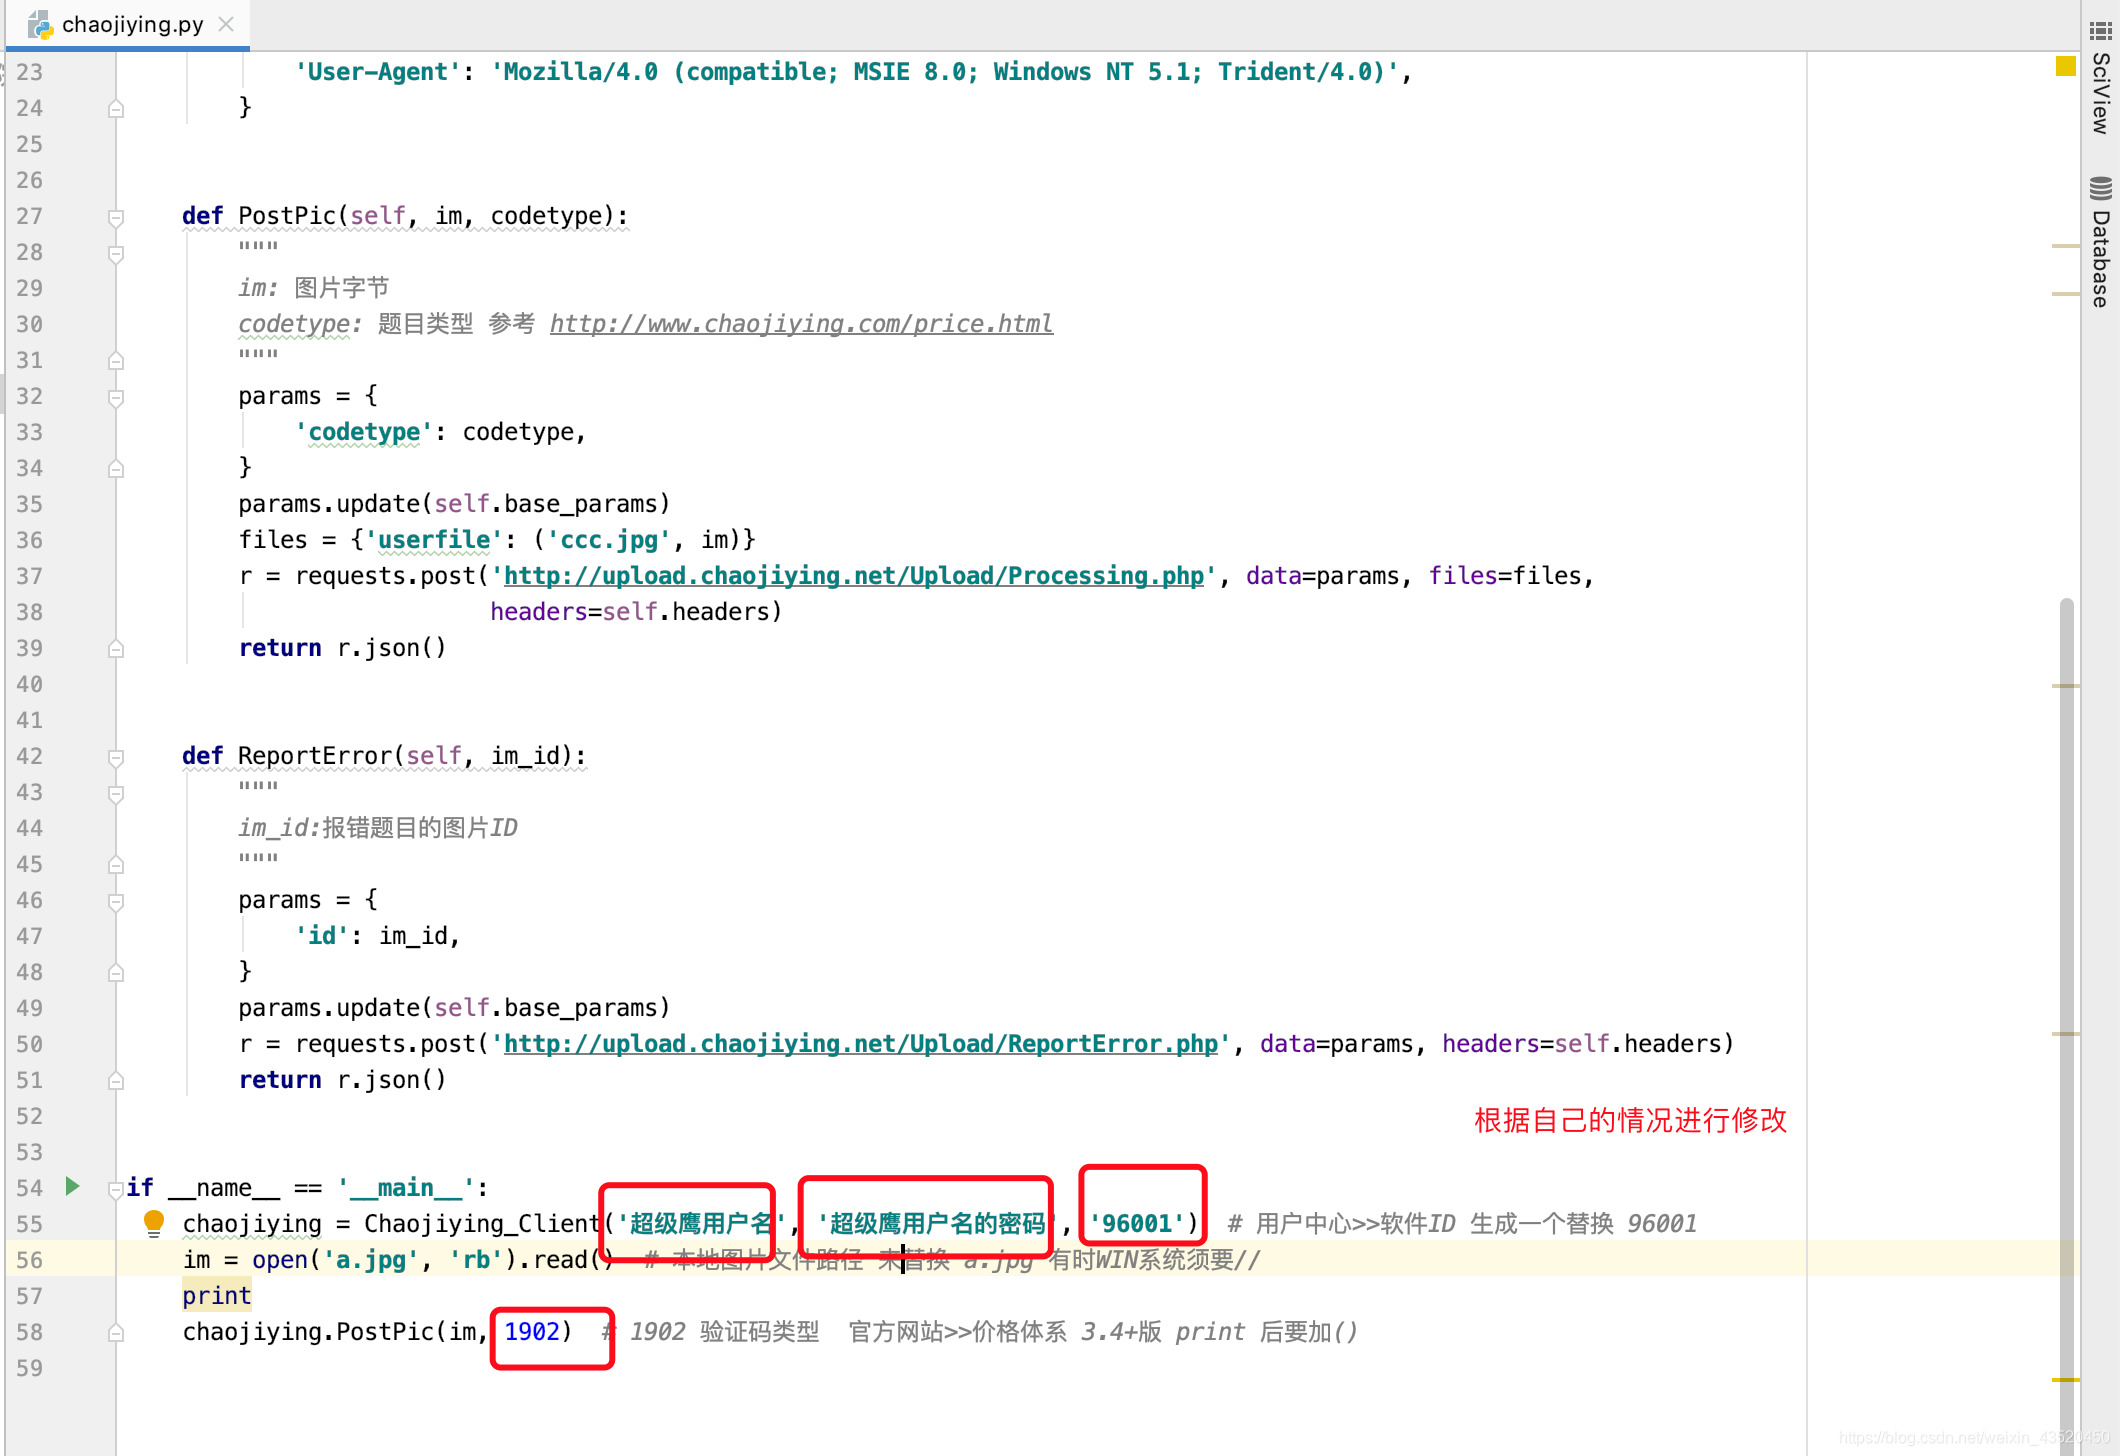The height and width of the screenshot is (1456, 2120).
Task: Select the chaojiying.py editor tab
Action: coord(132,24)
